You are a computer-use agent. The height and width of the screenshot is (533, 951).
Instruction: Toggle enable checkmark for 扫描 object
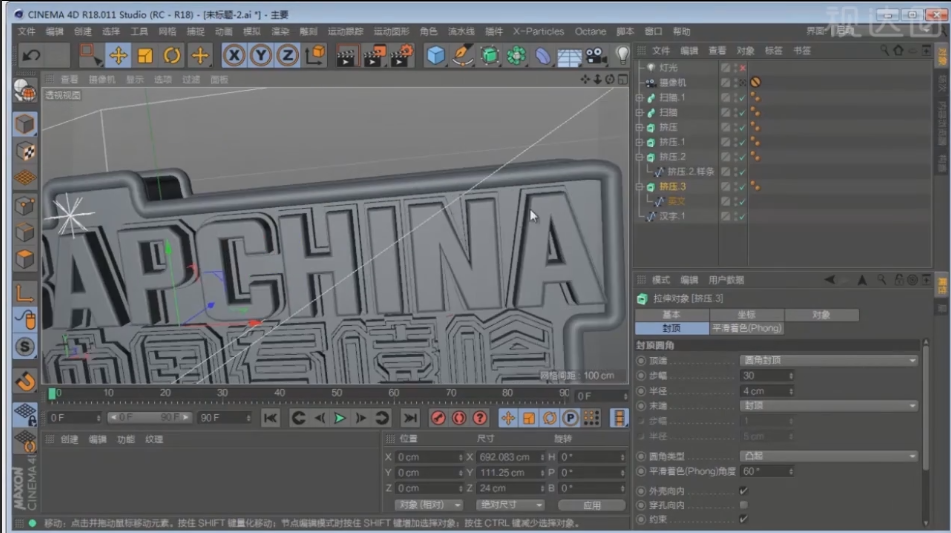coord(742,112)
